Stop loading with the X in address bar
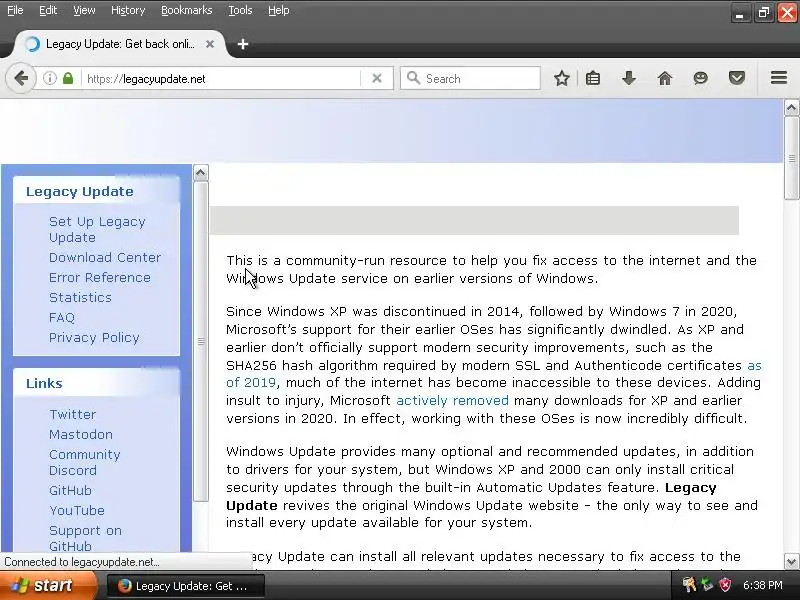 click(377, 79)
